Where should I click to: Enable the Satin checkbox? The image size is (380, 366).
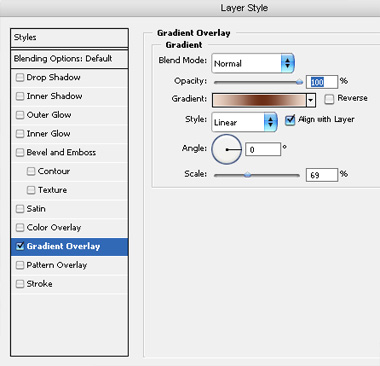(x=20, y=209)
